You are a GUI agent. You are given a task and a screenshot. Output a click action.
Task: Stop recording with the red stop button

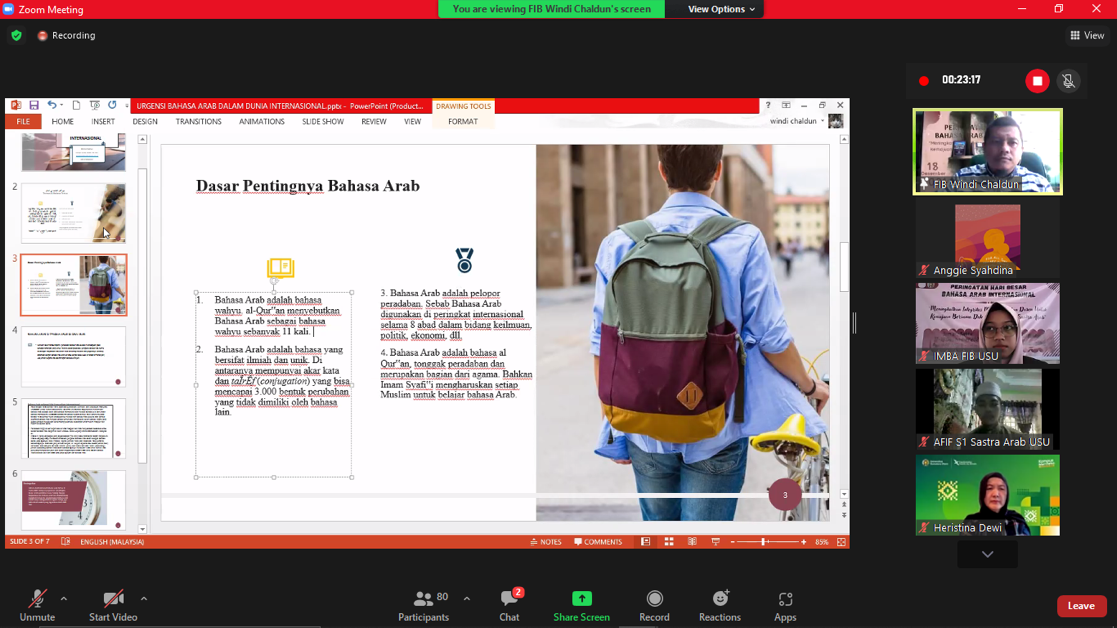pos(1037,81)
